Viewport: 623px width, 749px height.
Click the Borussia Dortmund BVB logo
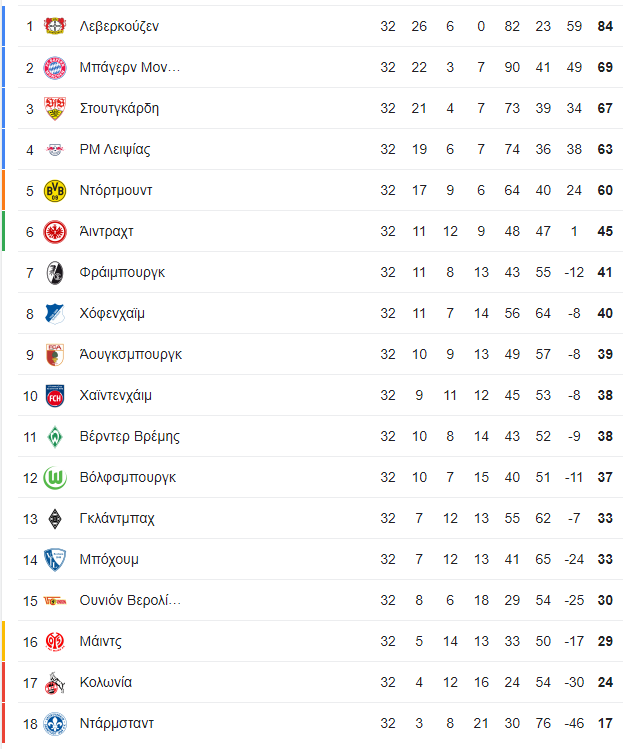55,190
